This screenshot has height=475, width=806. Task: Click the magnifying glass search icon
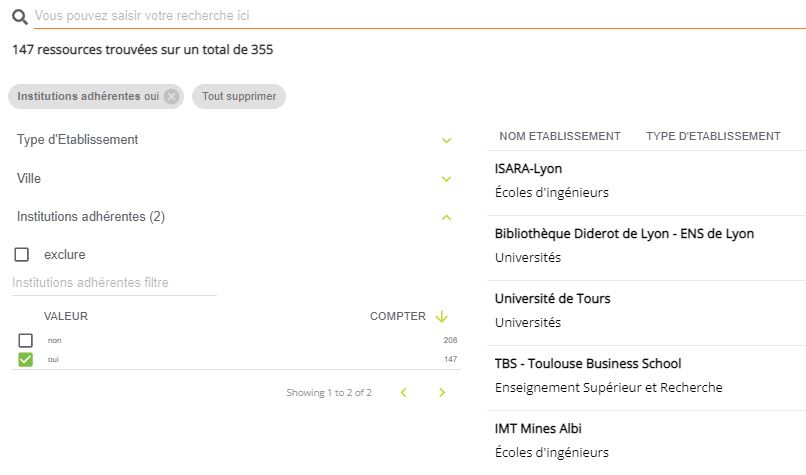pyautogui.click(x=19, y=17)
